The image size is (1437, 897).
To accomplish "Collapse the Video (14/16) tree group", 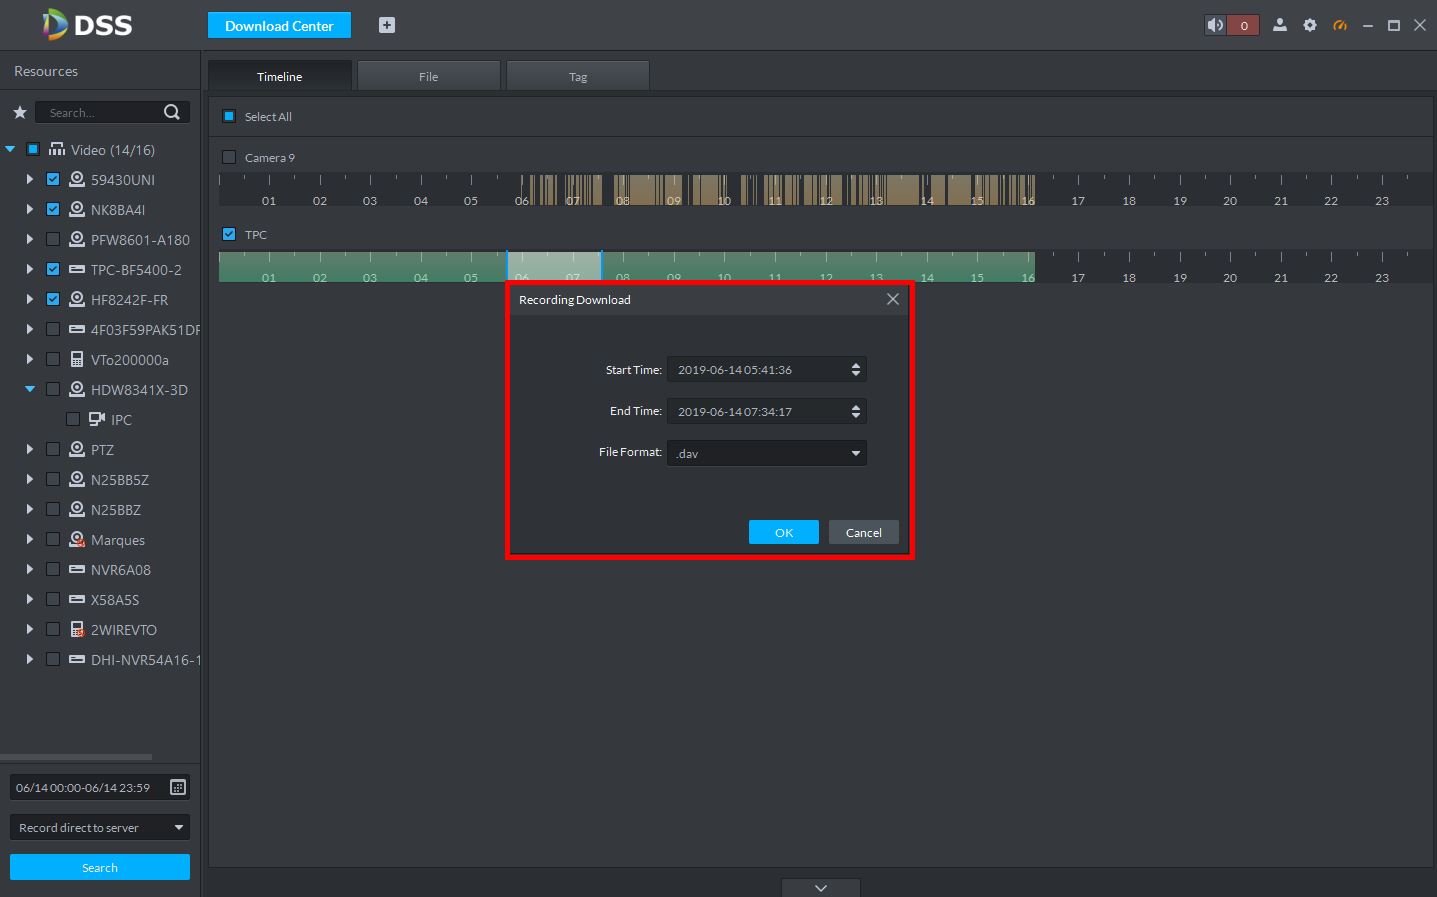I will point(10,149).
